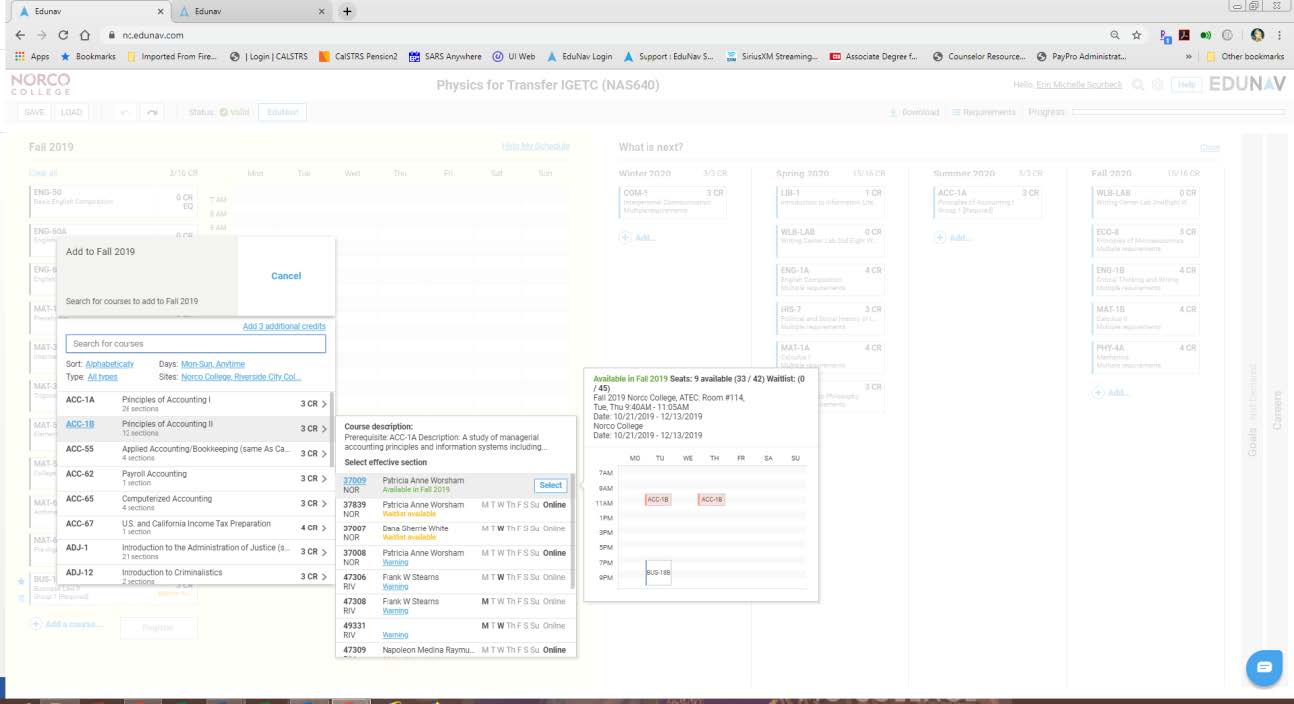Open the EduNav Login bookmark

tap(578, 57)
